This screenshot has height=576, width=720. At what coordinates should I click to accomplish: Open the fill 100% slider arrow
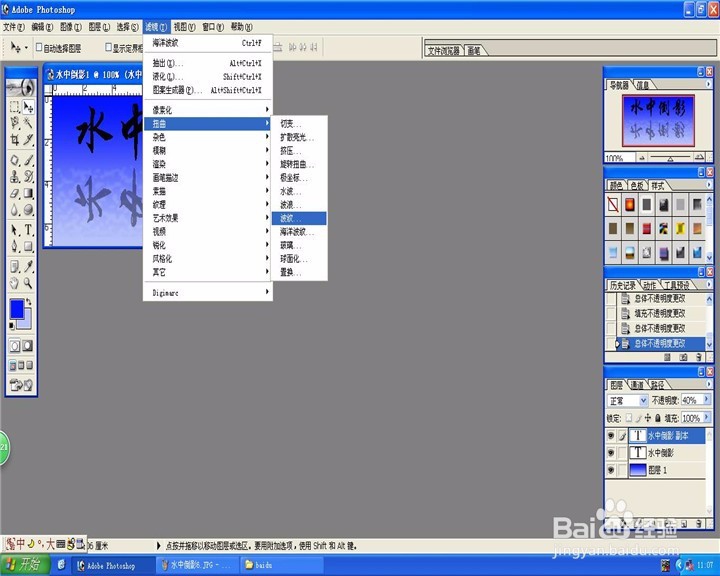coord(706,418)
